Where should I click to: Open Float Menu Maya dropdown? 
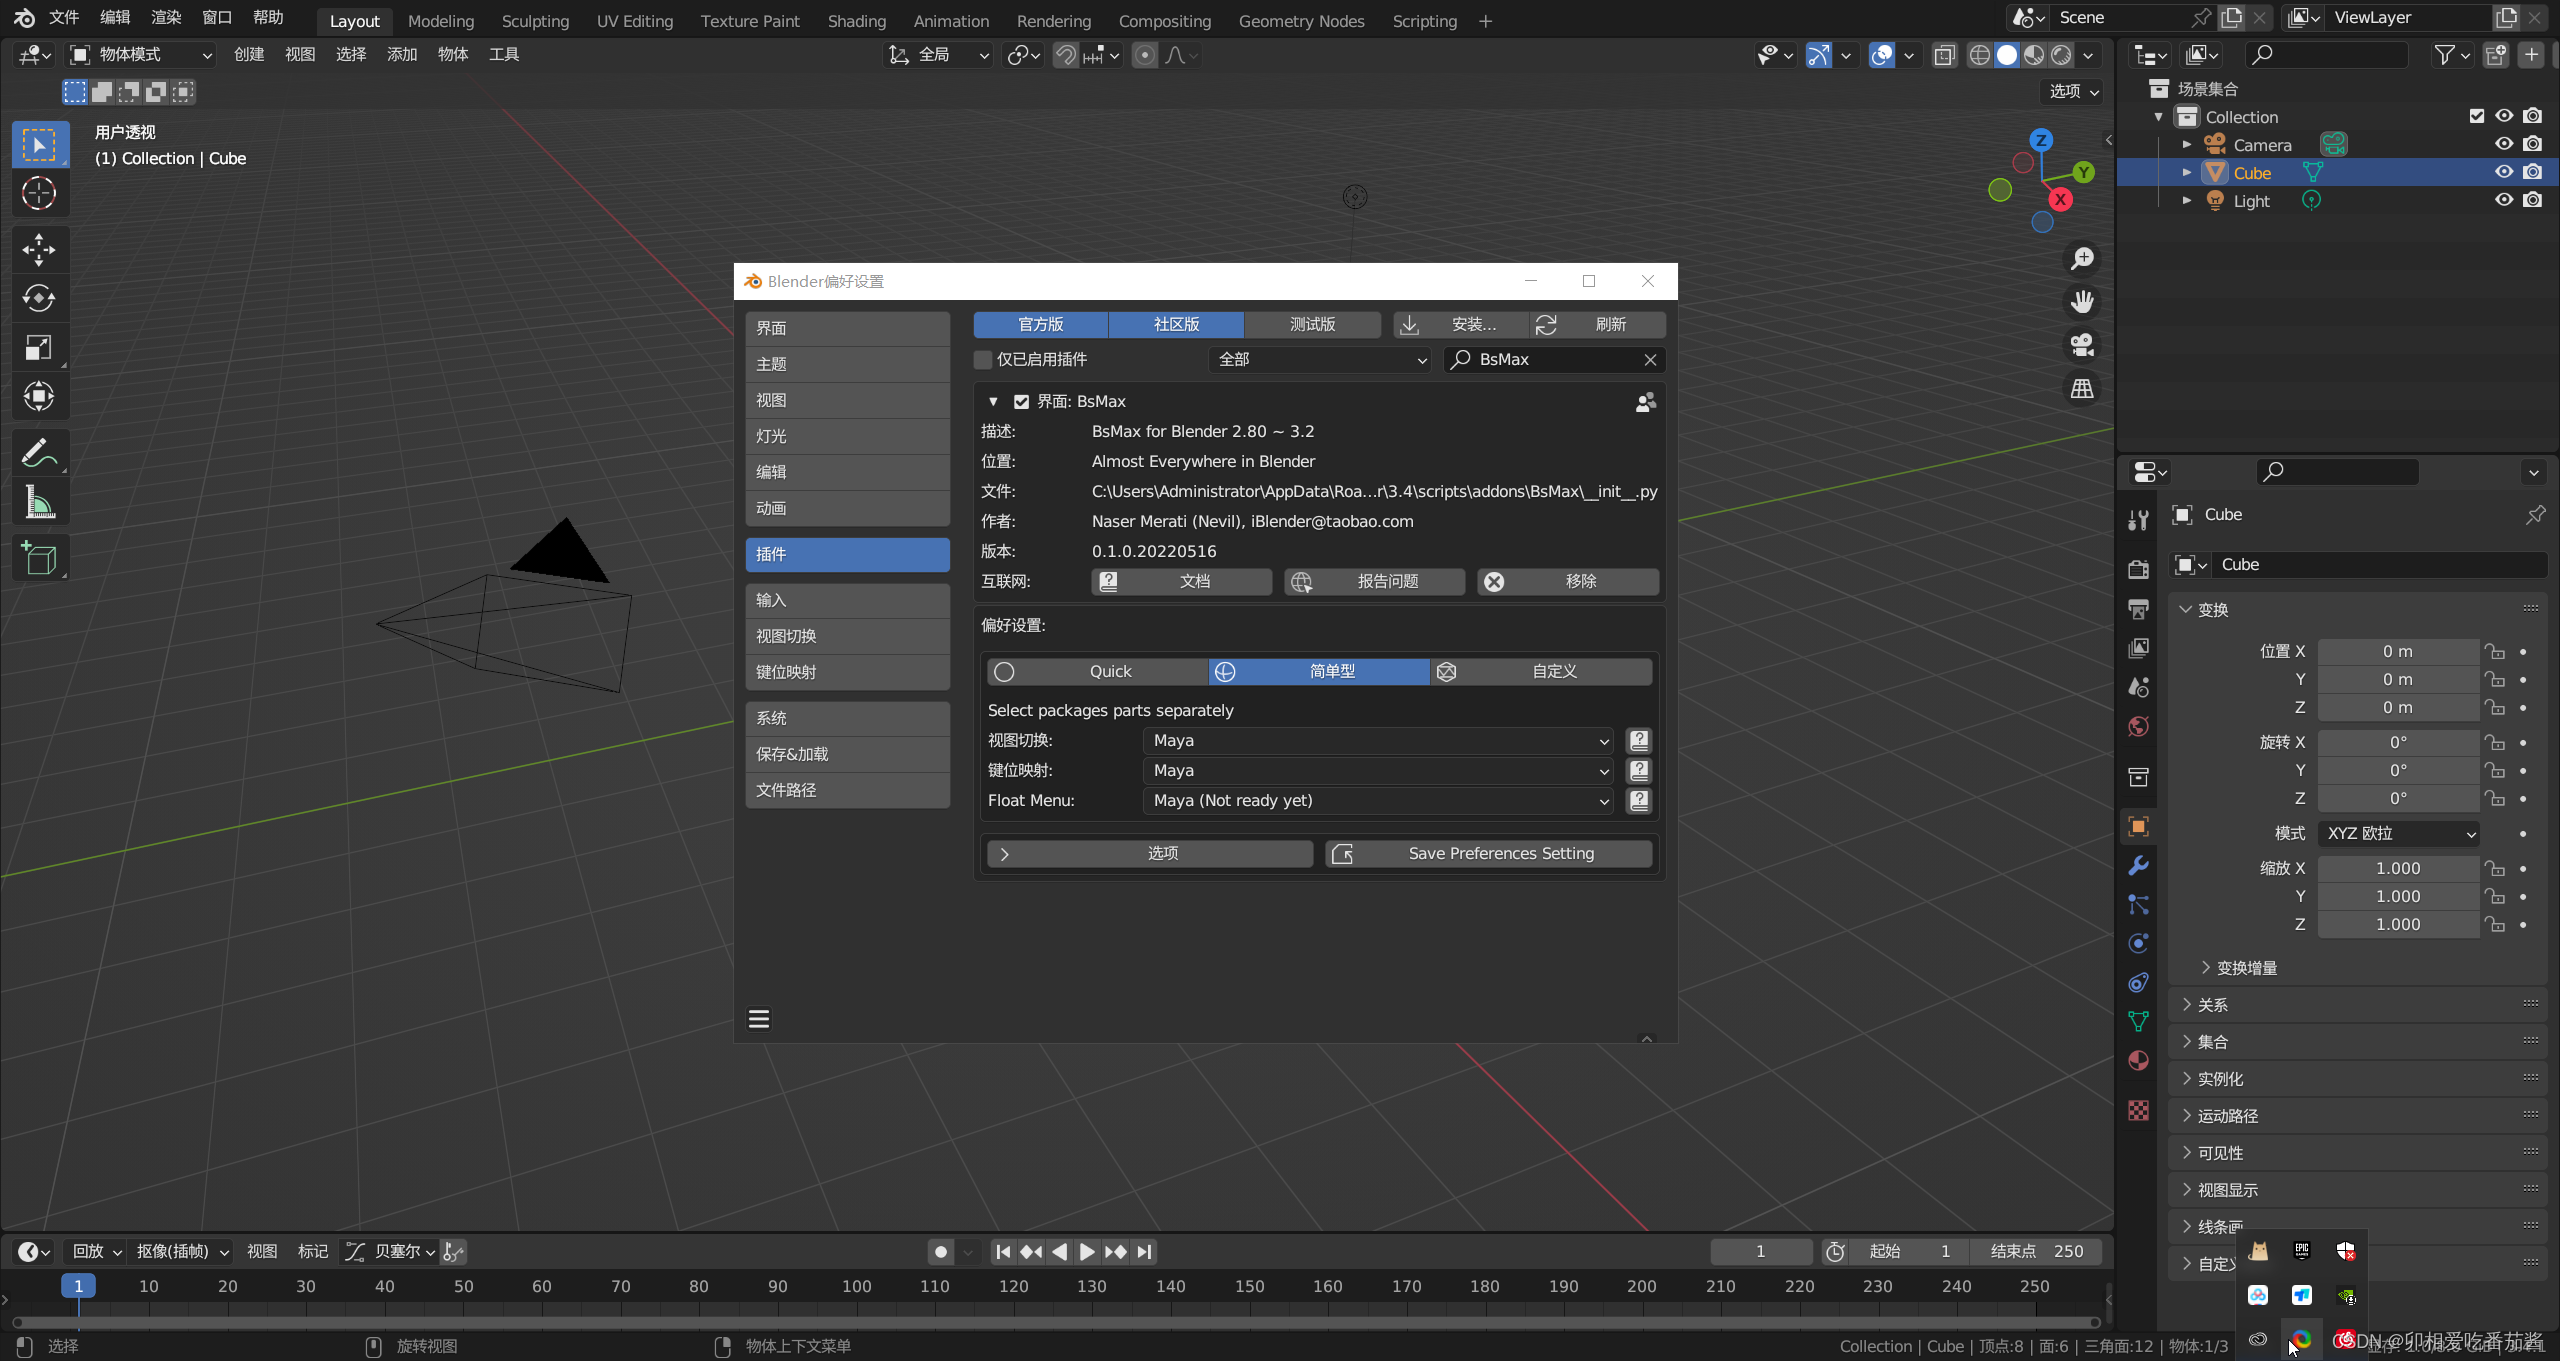(1373, 799)
